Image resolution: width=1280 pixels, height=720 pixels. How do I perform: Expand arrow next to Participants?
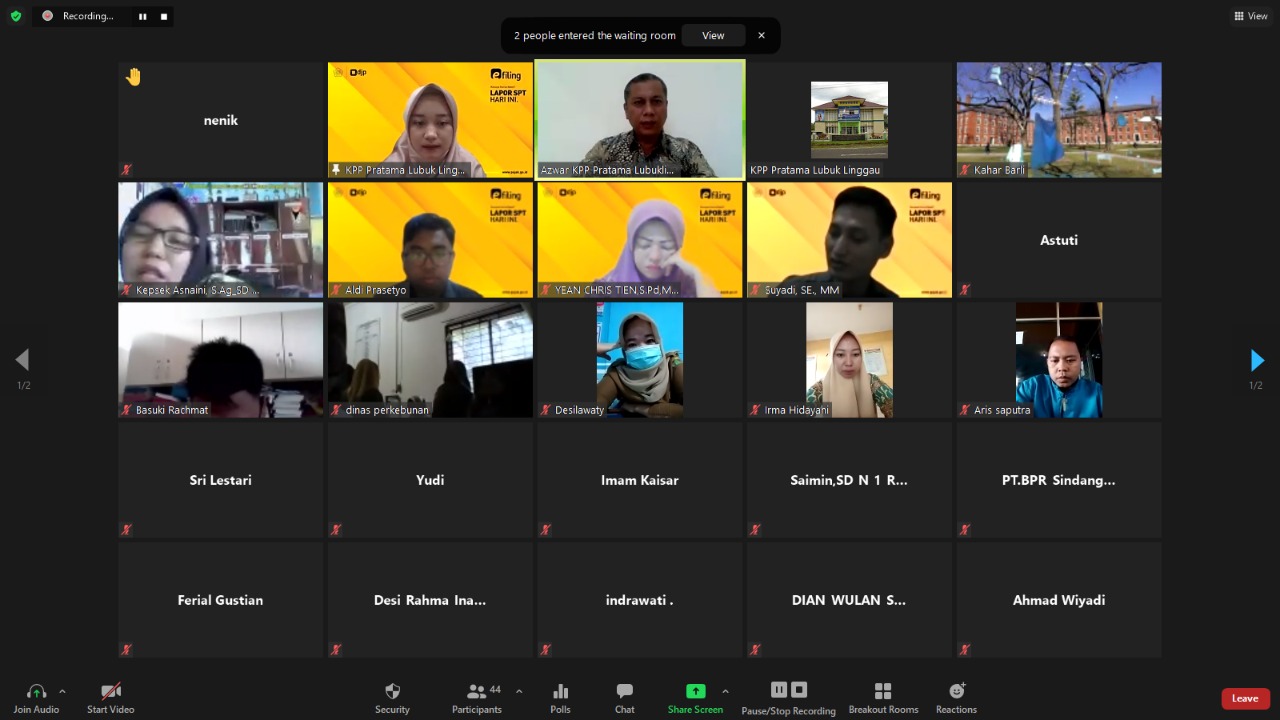[x=519, y=691]
